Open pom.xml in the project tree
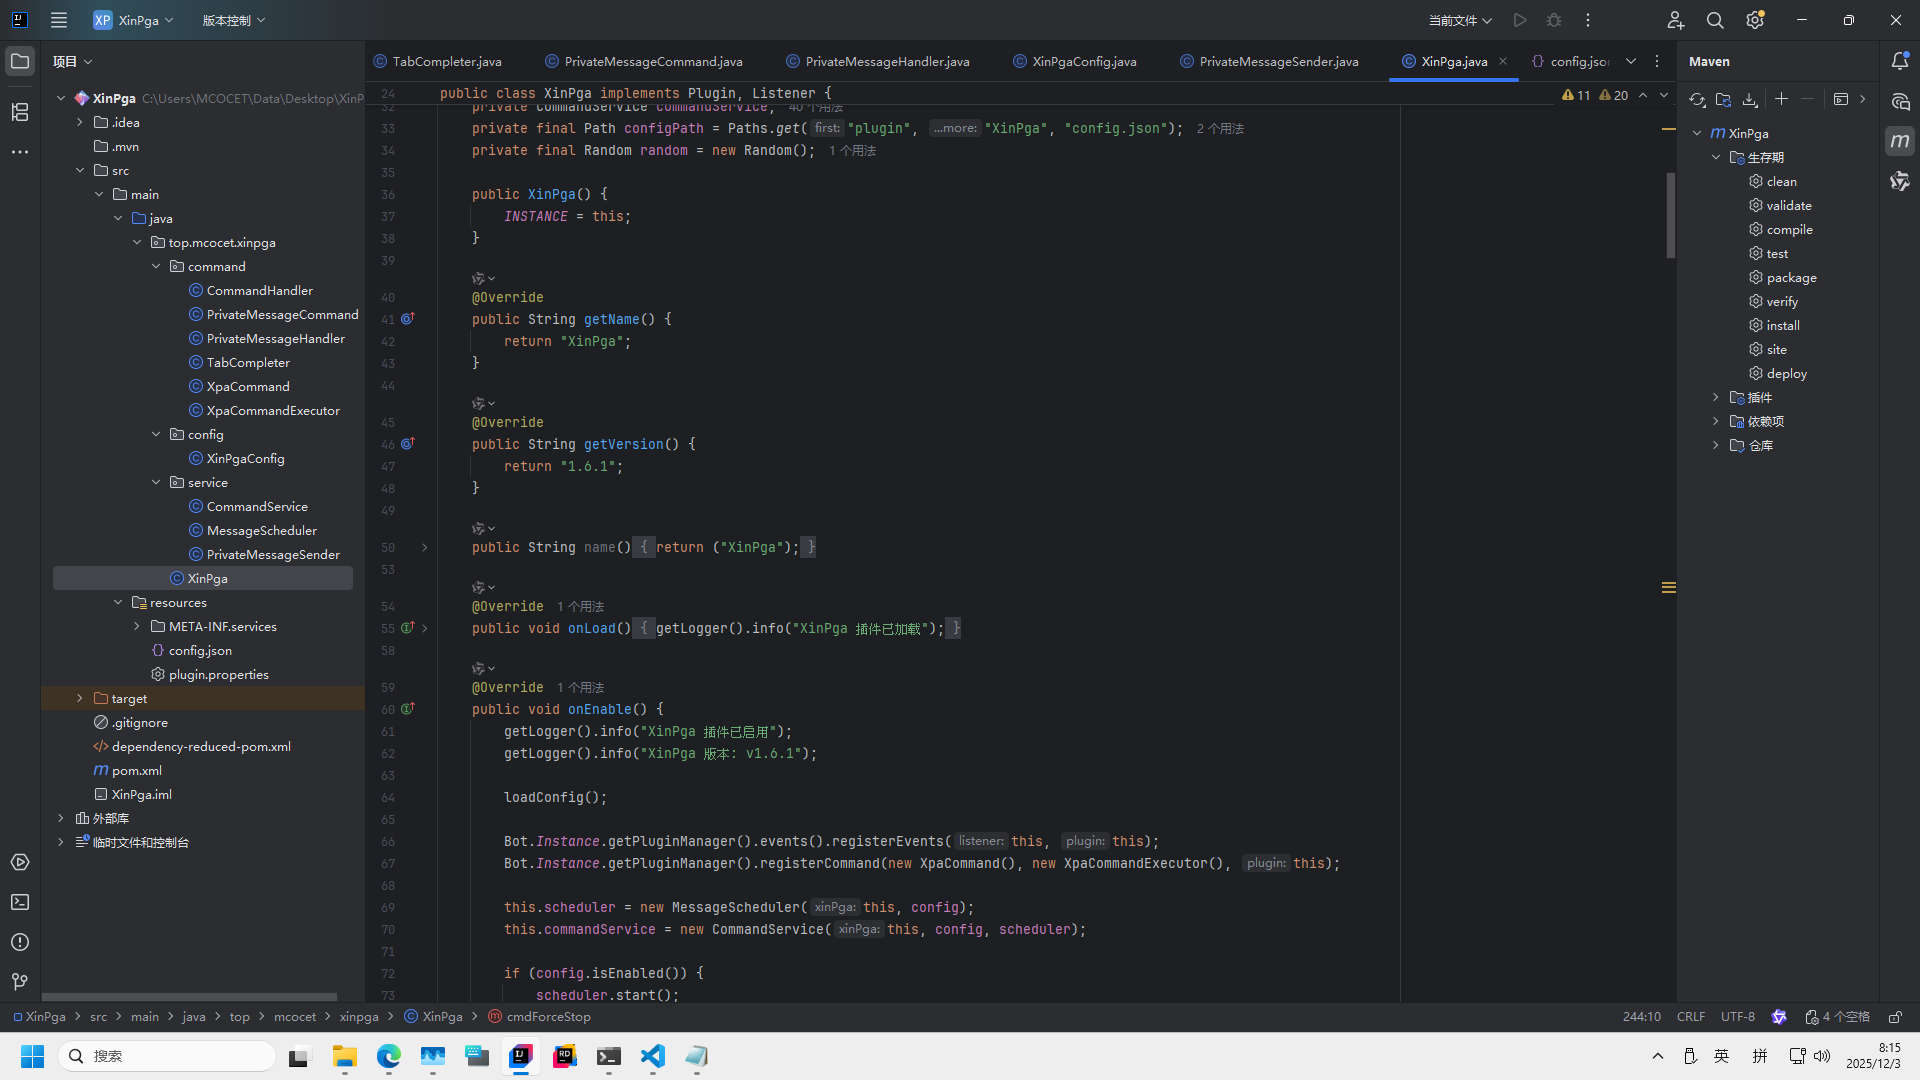This screenshot has width=1920, height=1080. (136, 771)
